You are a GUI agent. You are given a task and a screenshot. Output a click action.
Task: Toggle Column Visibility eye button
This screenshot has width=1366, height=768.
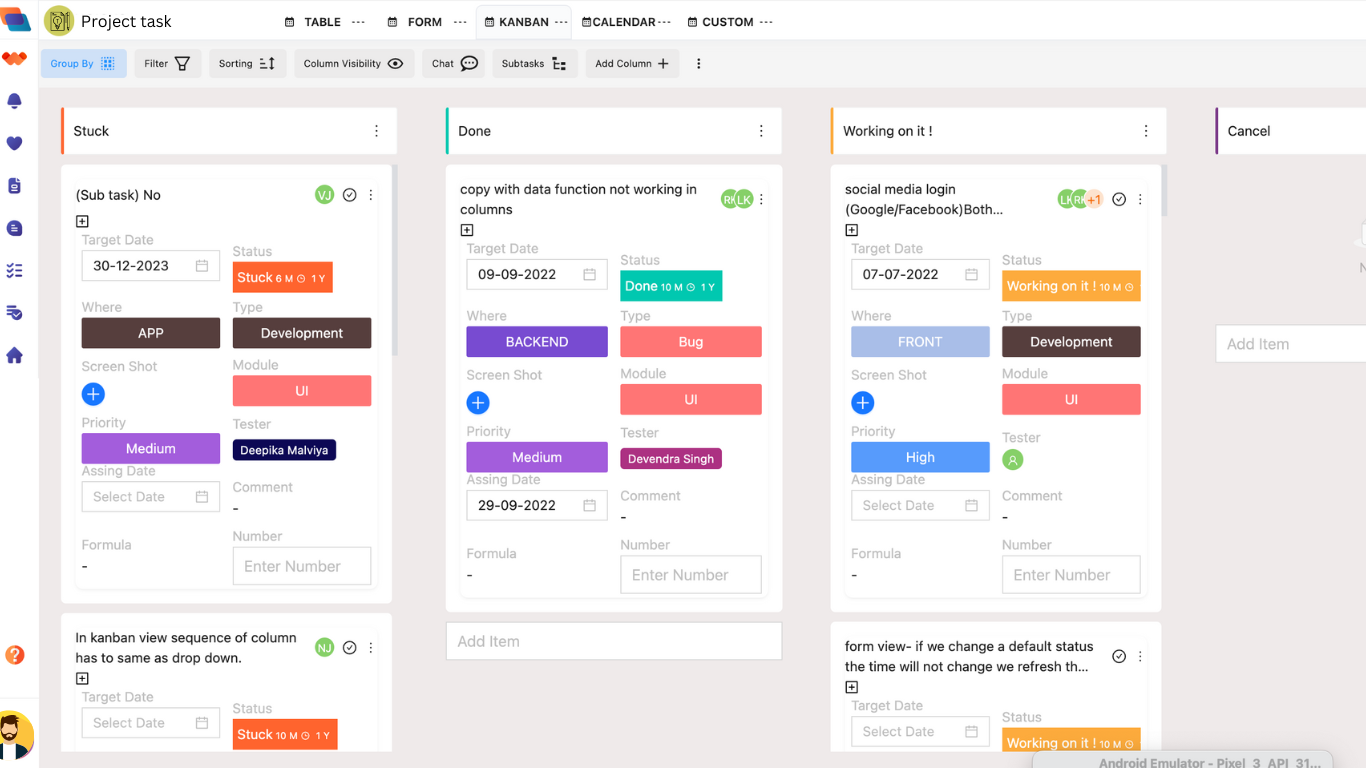coord(353,64)
